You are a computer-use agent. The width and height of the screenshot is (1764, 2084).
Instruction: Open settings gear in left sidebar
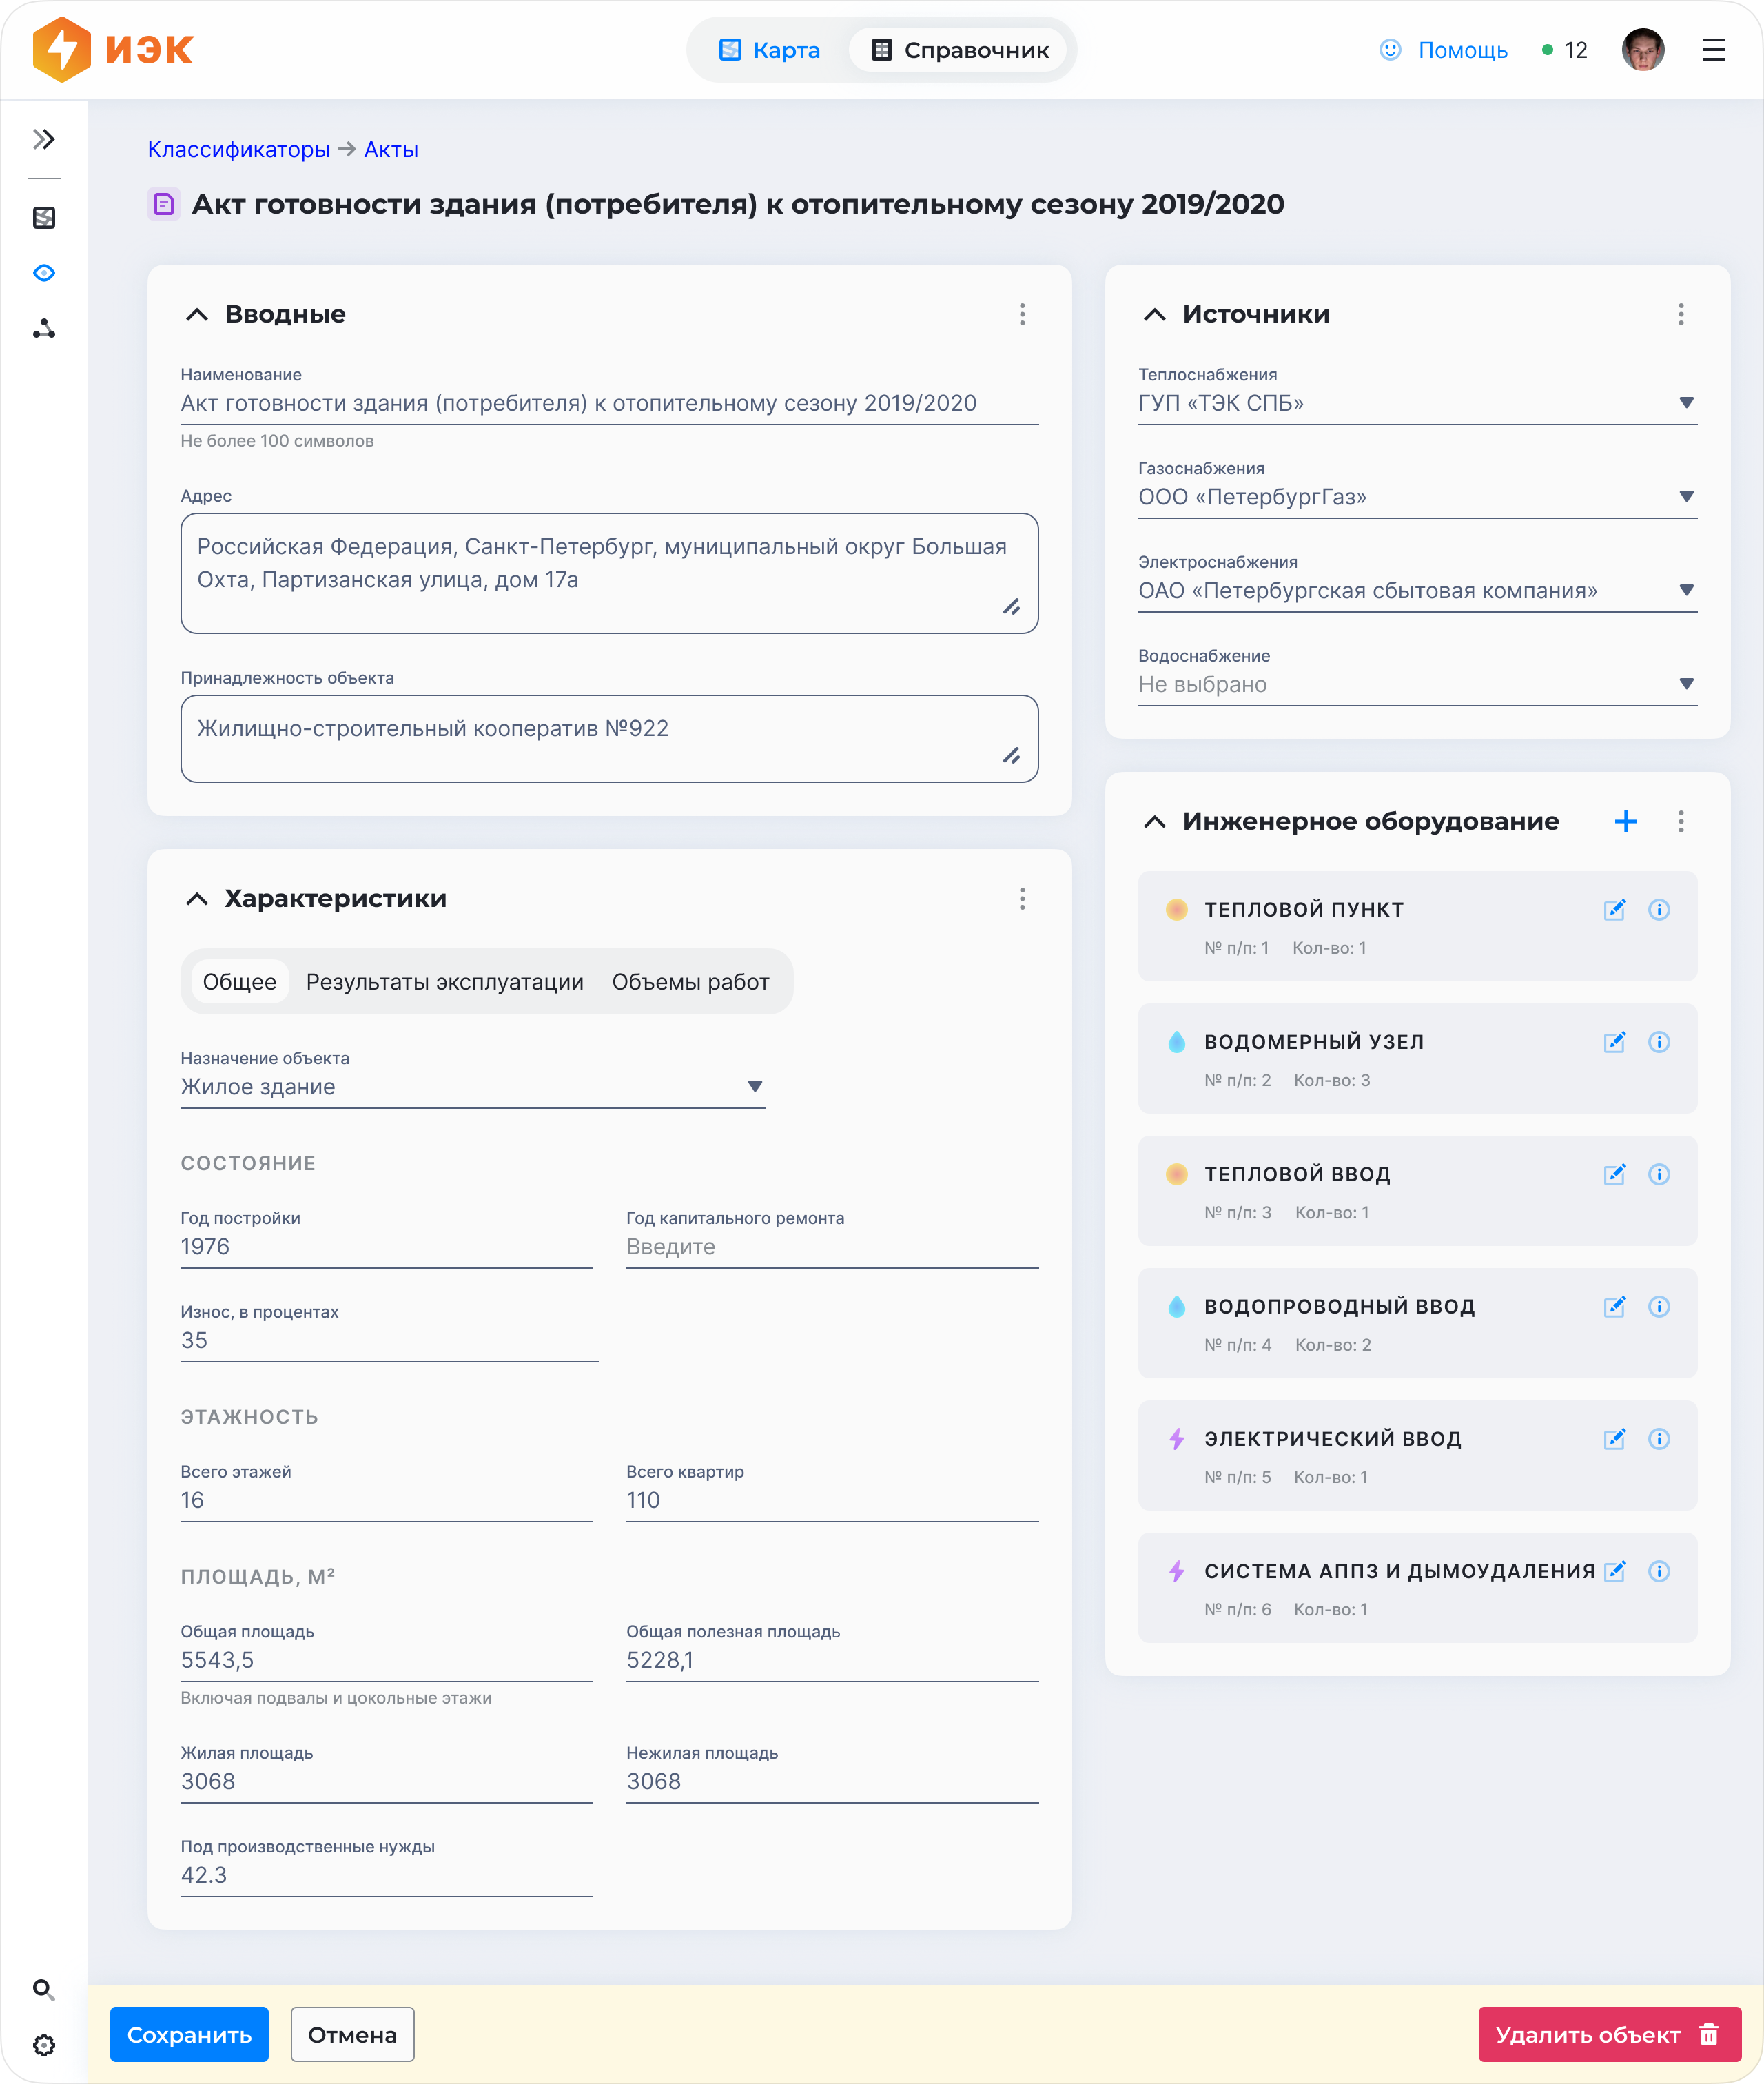click(x=43, y=2045)
